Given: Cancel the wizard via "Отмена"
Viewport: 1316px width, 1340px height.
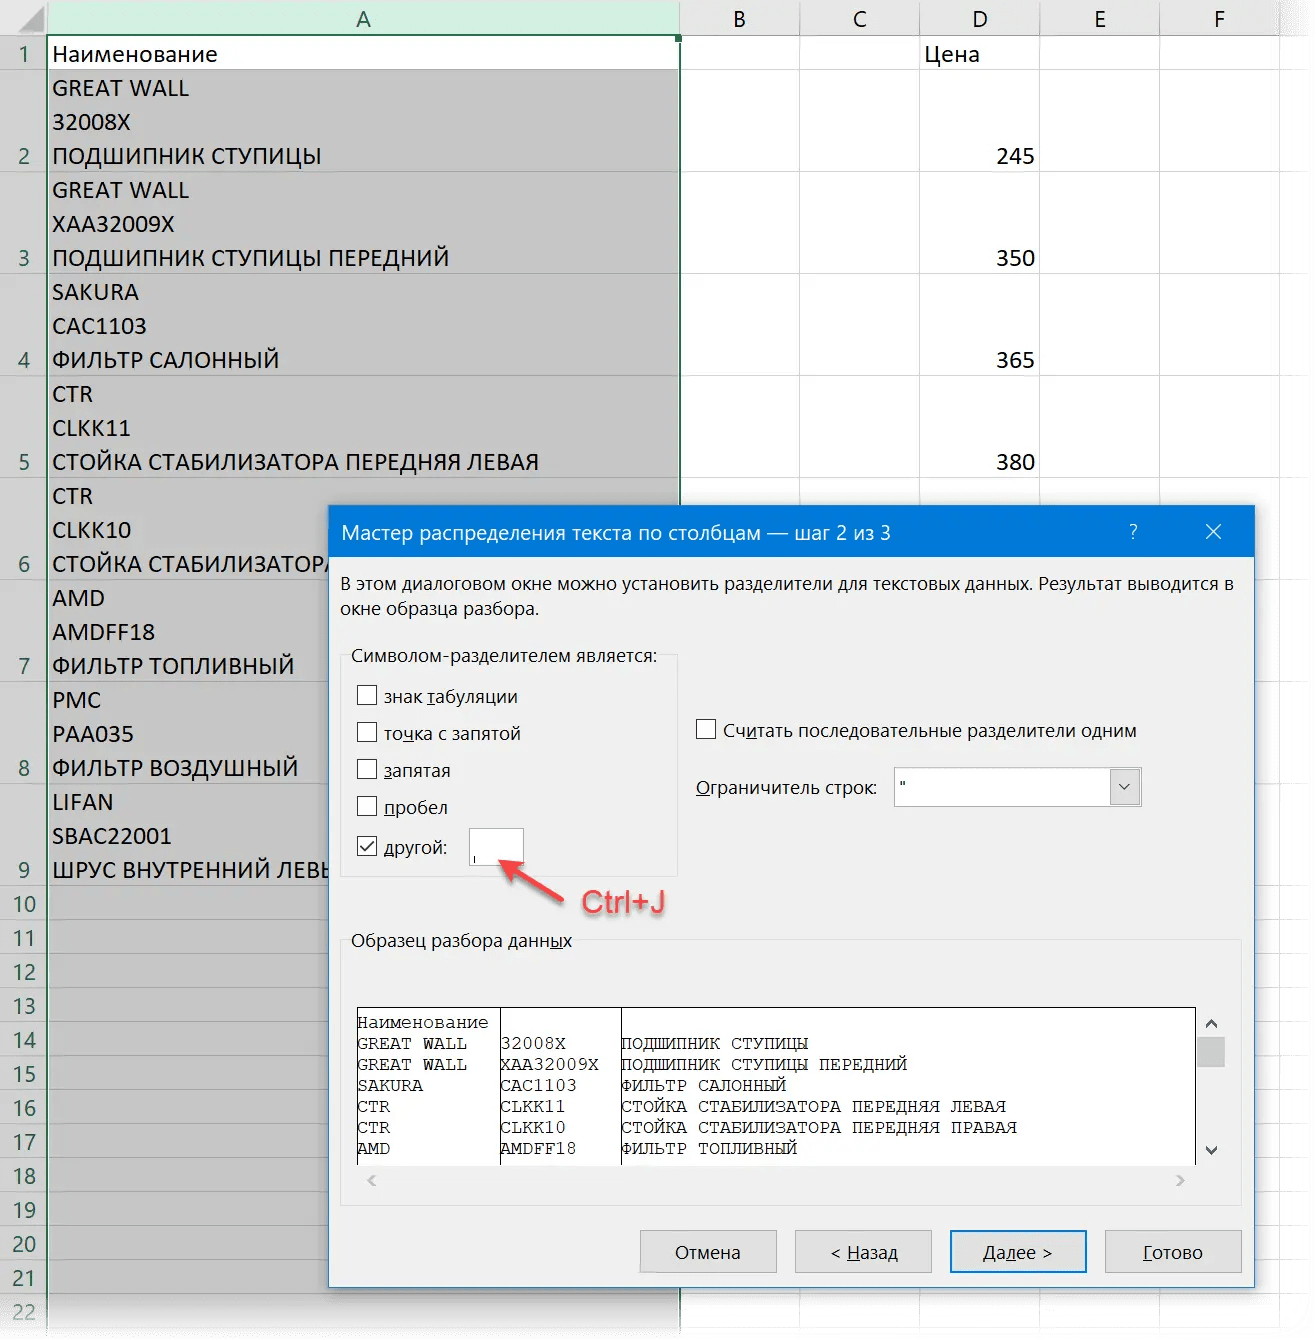Looking at the screenshot, I should click(x=708, y=1251).
